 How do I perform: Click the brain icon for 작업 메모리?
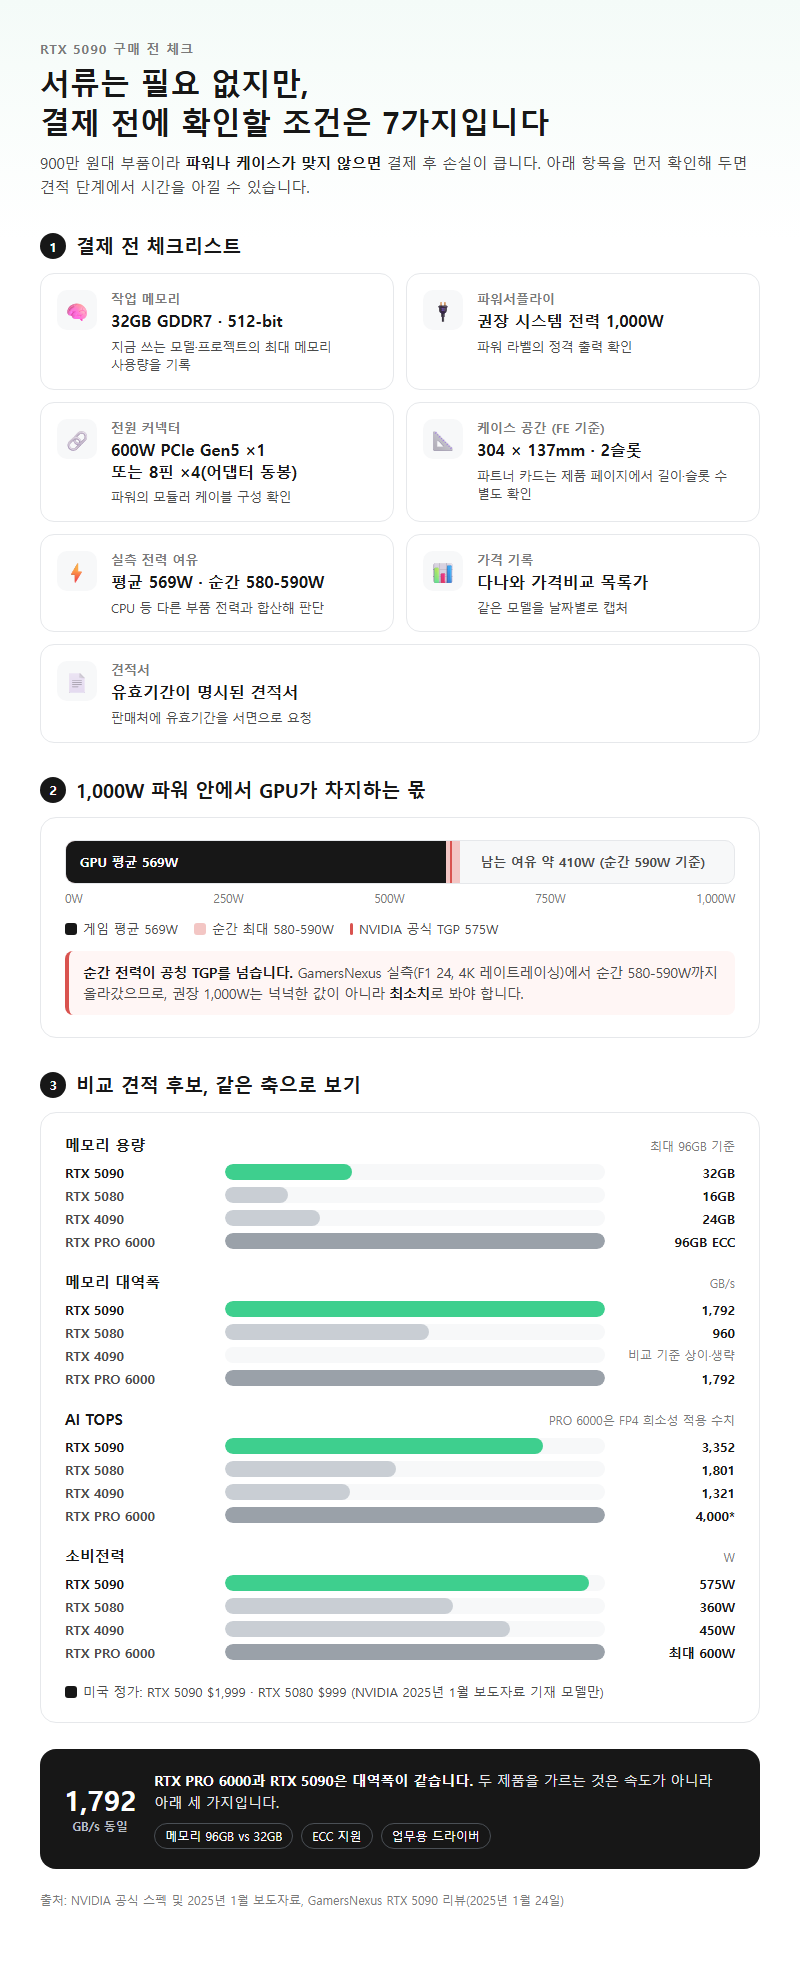(x=77, y=311)
